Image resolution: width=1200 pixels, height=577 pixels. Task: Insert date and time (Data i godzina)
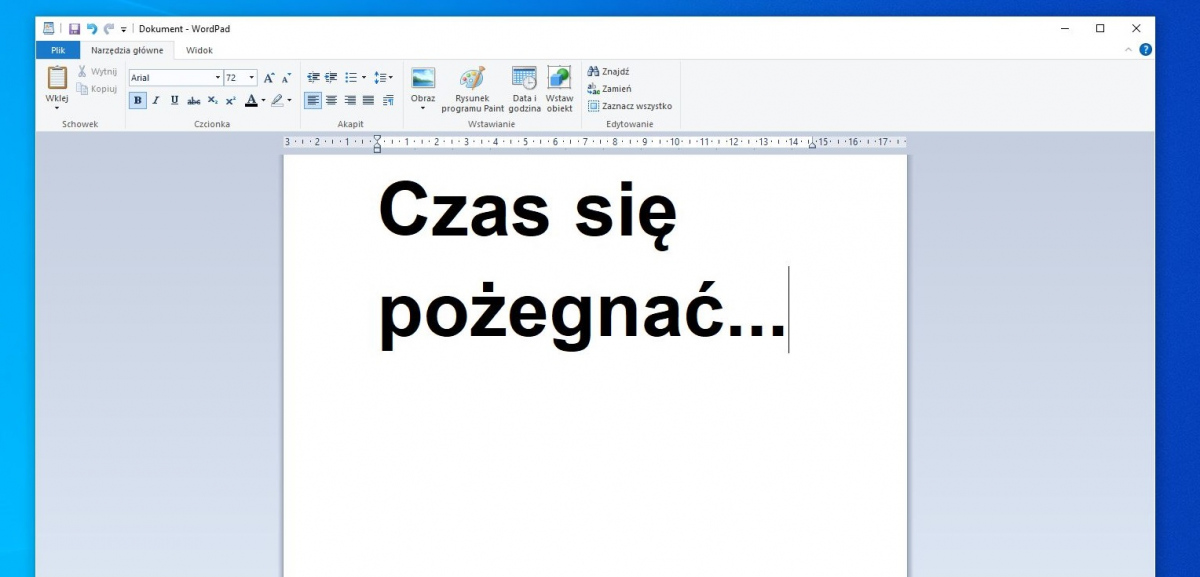pyautogui.click(x=524, y=90)
